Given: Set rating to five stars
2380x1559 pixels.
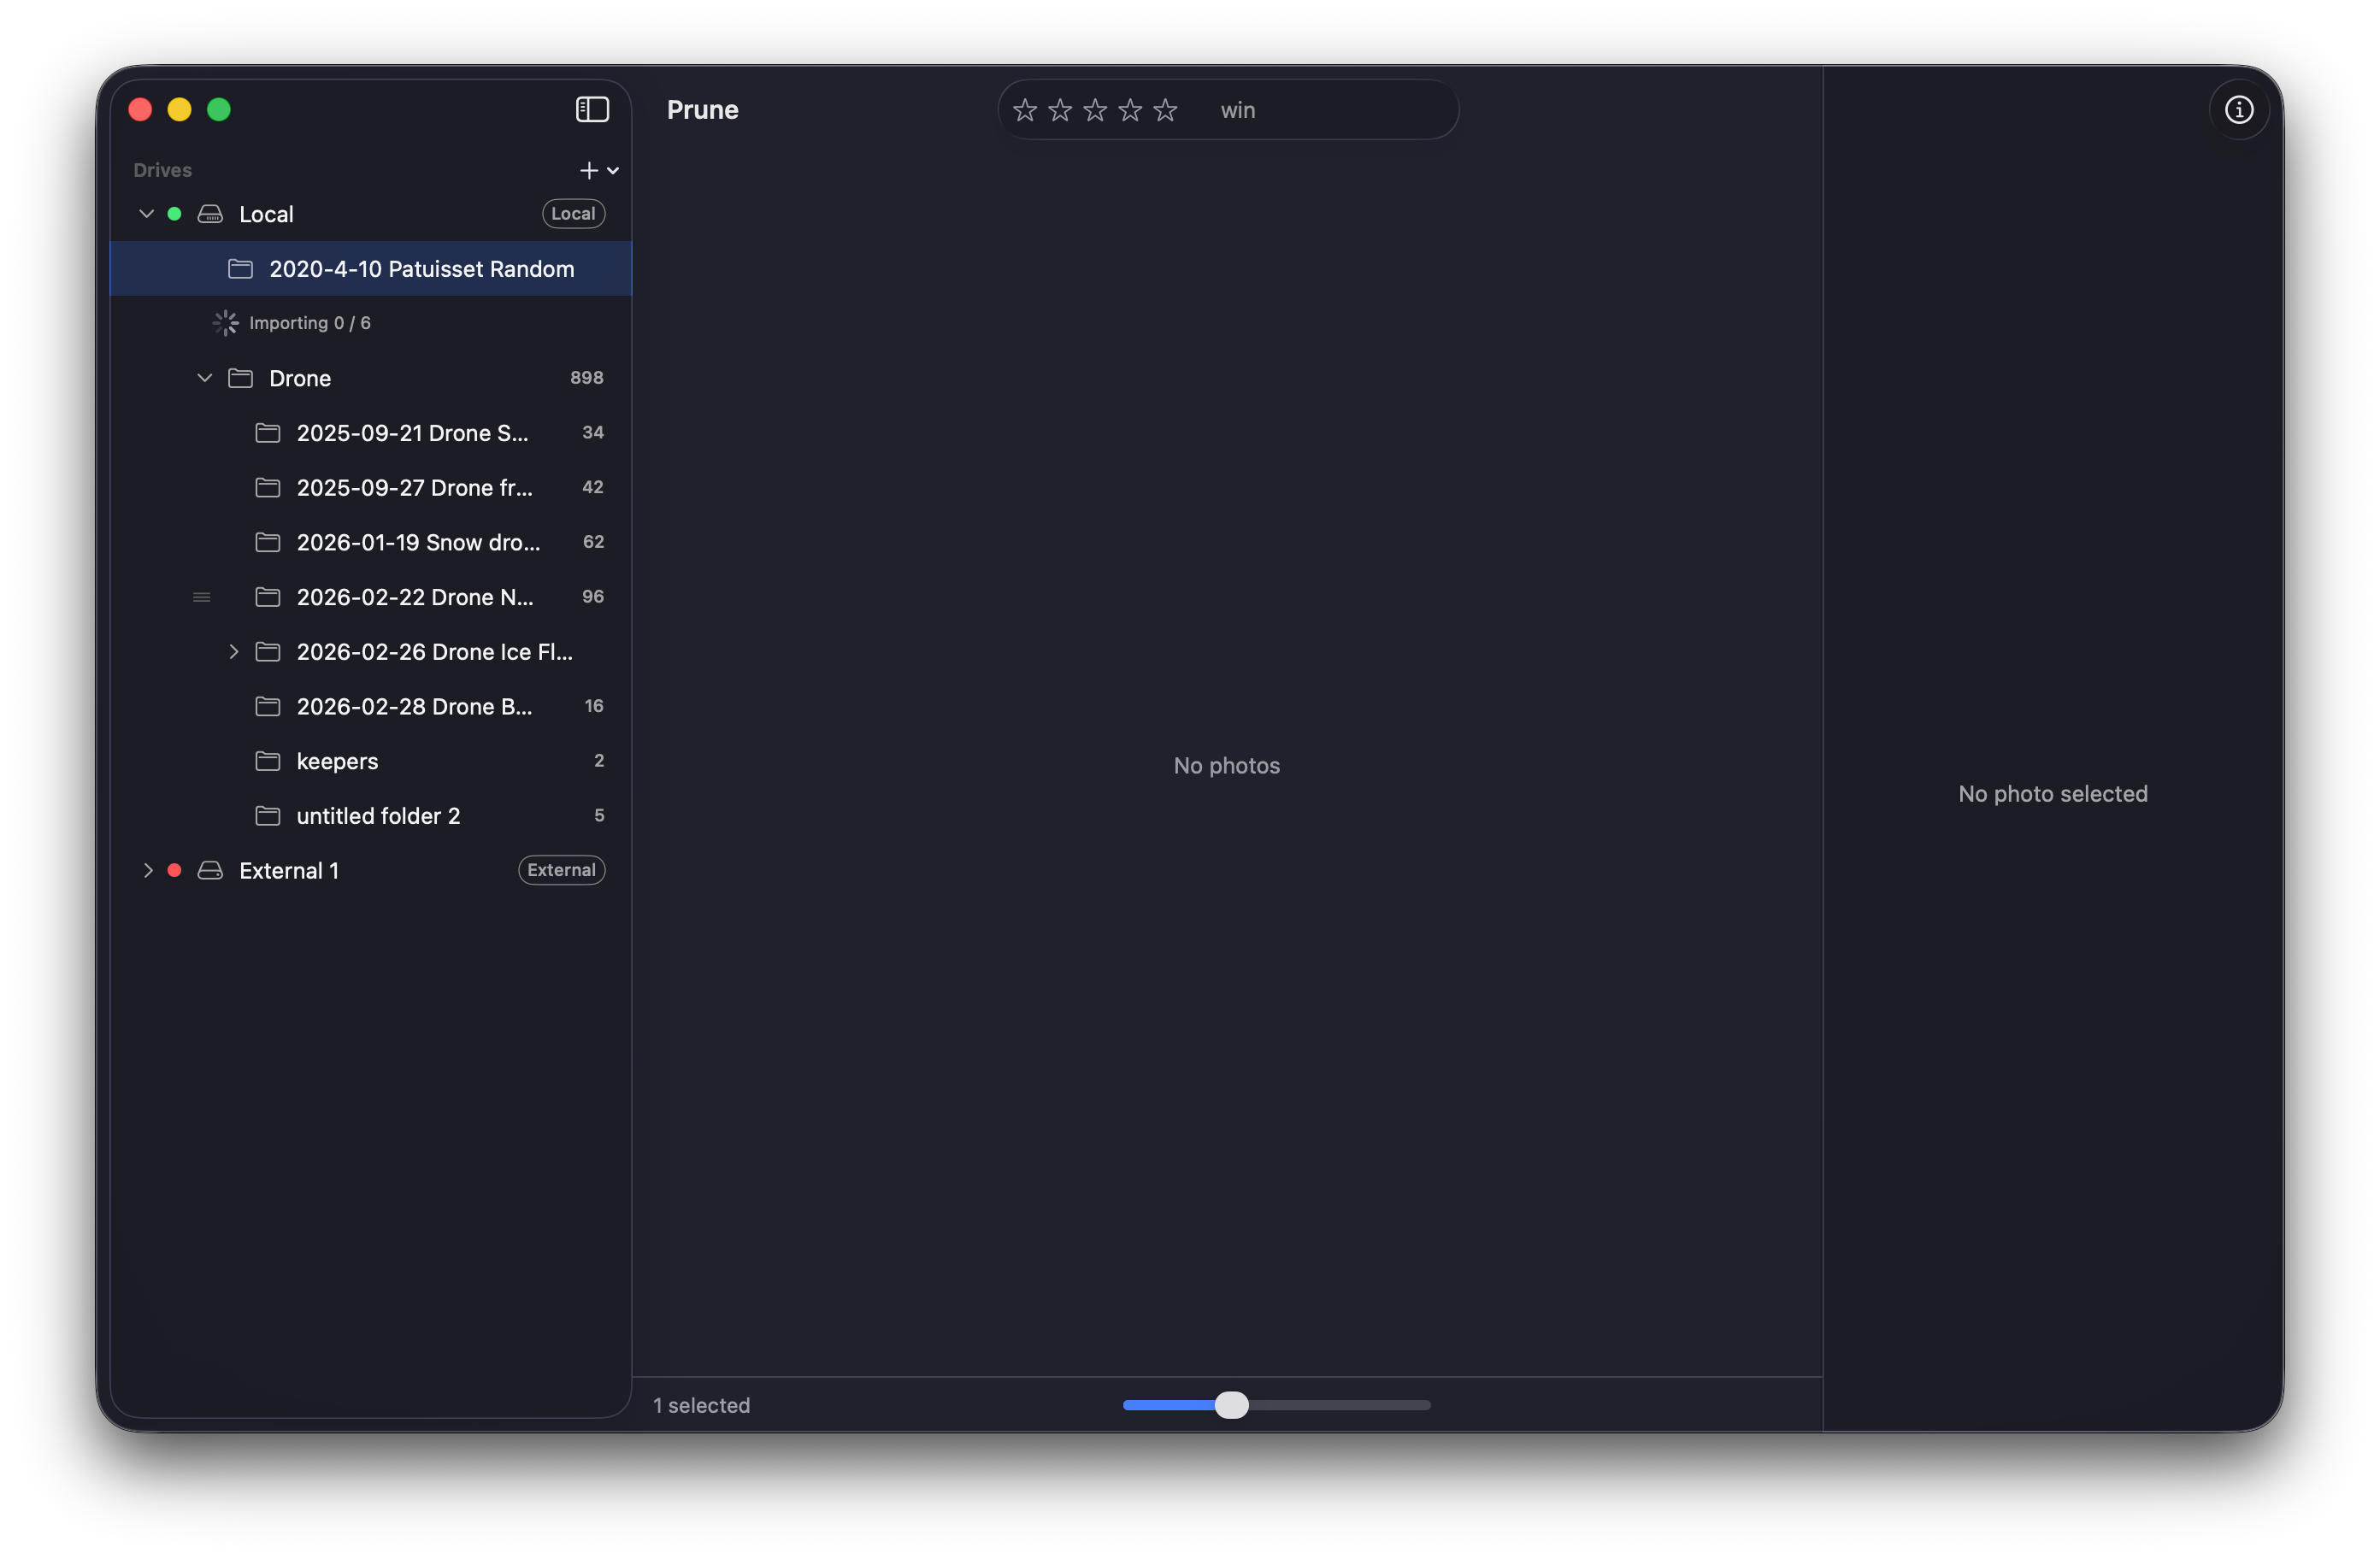Looking at the screenshot, I should tap(1164, 110).
